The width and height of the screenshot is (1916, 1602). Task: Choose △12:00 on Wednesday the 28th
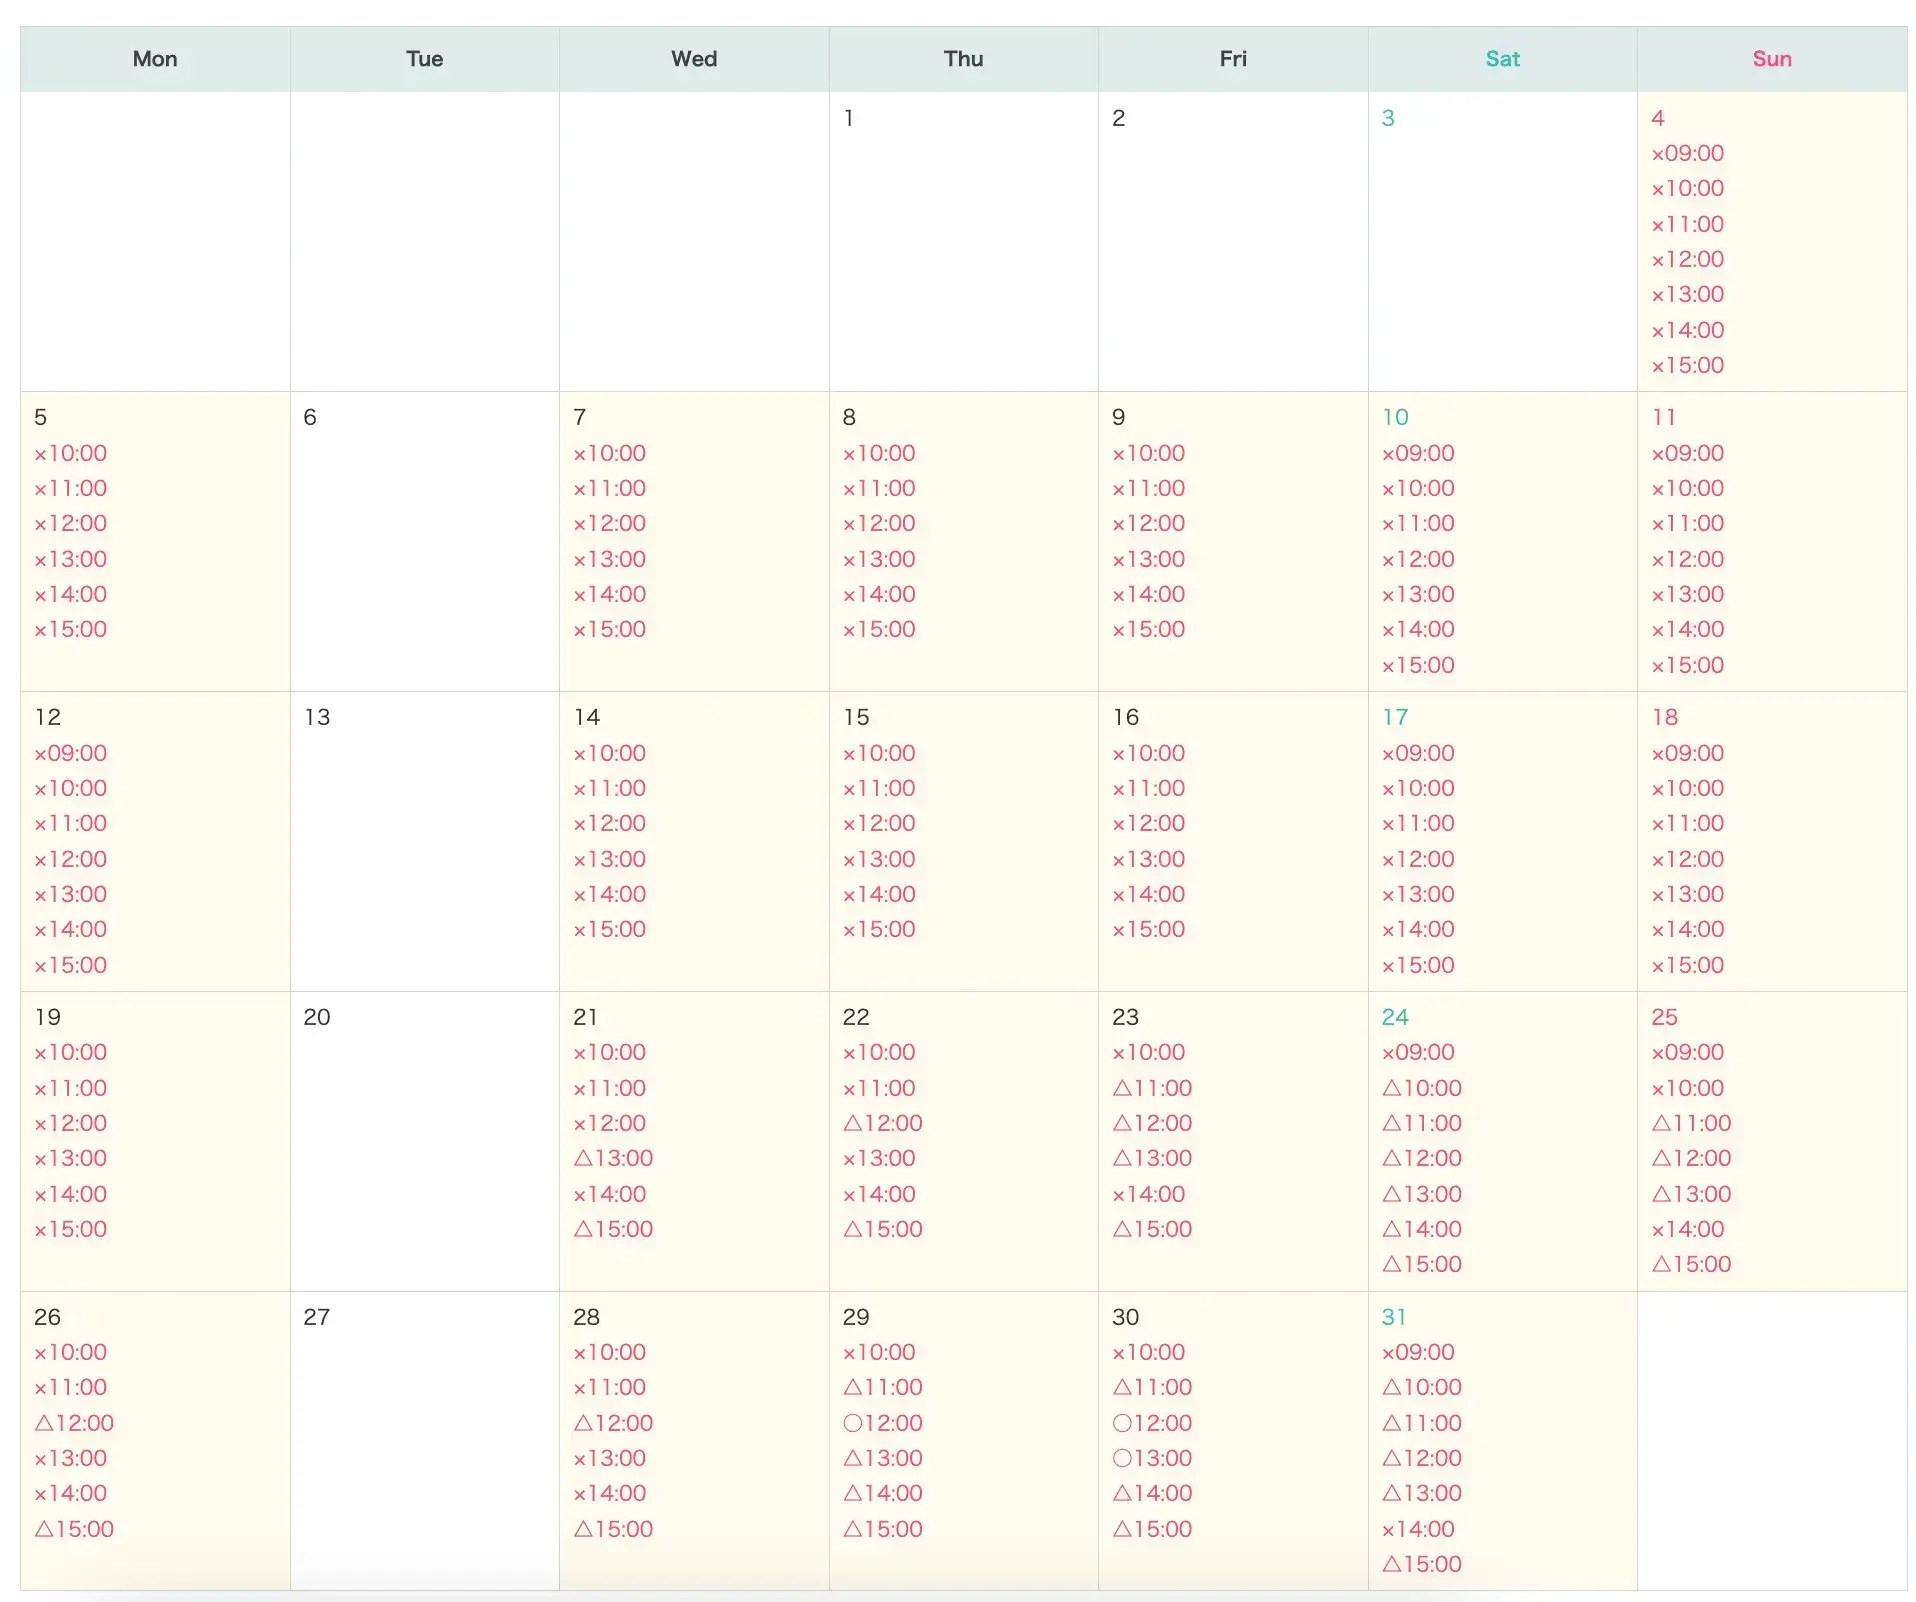click(613, 1422)
